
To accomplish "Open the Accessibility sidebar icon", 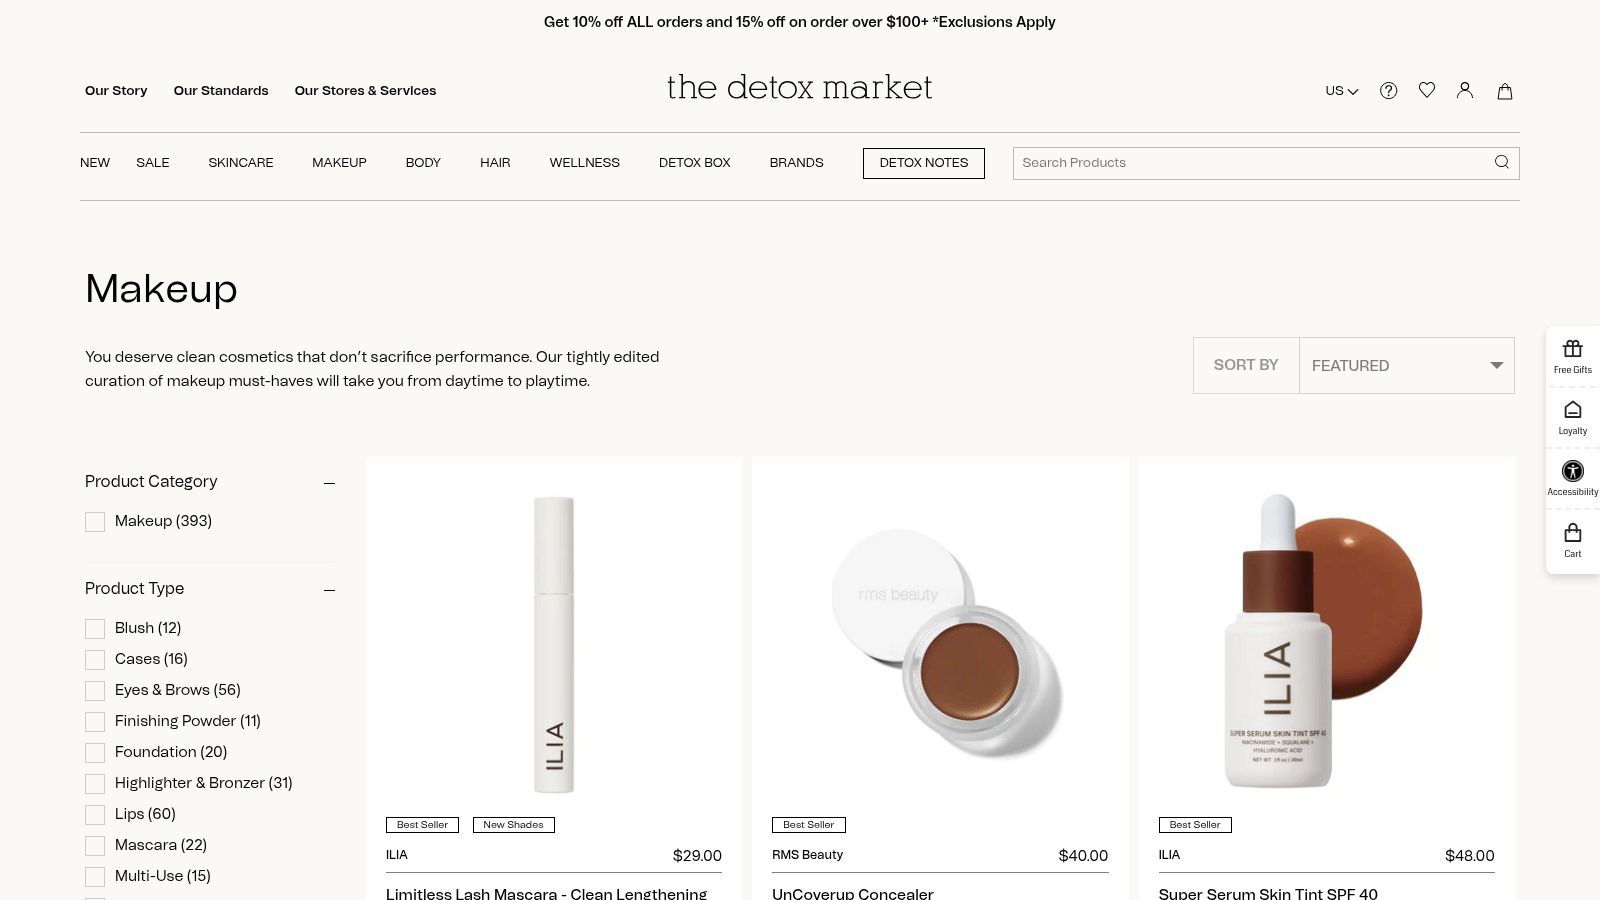I will click(x=1573, y=479).
